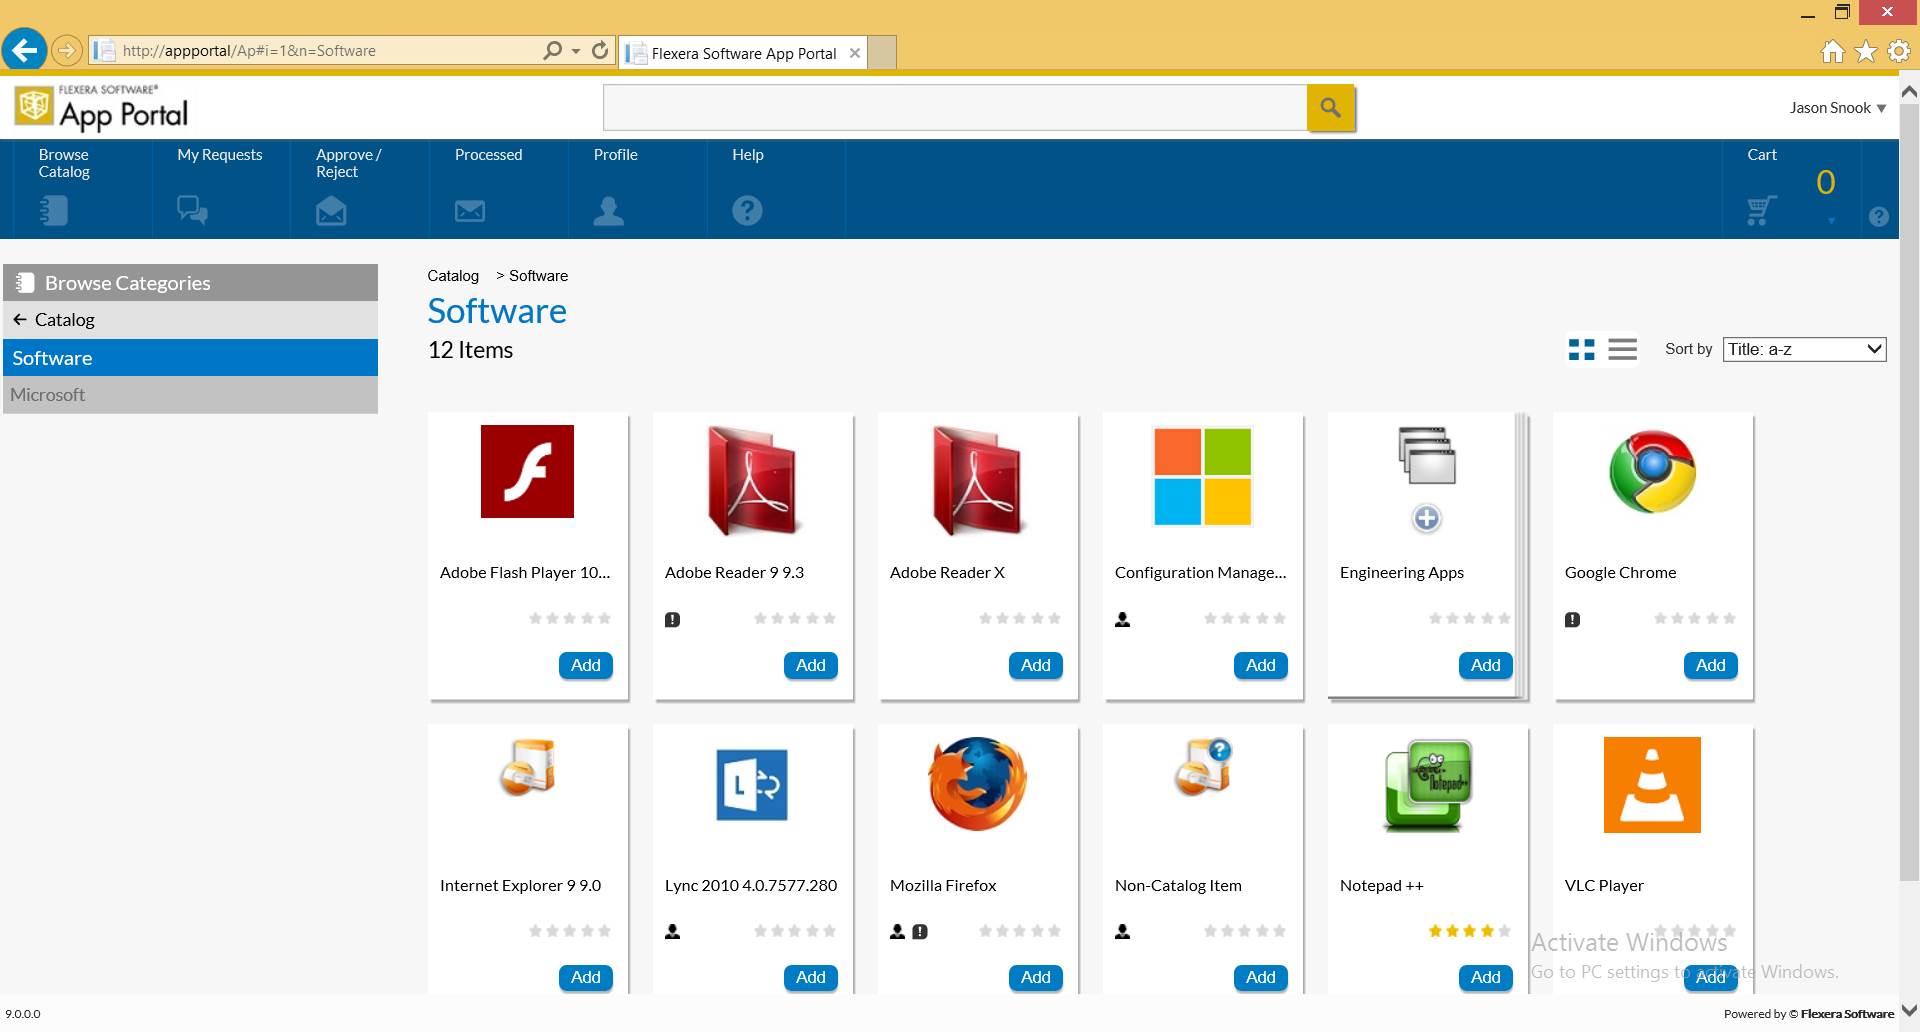Add Adobe Reader X to cart

pos(1035,665)
